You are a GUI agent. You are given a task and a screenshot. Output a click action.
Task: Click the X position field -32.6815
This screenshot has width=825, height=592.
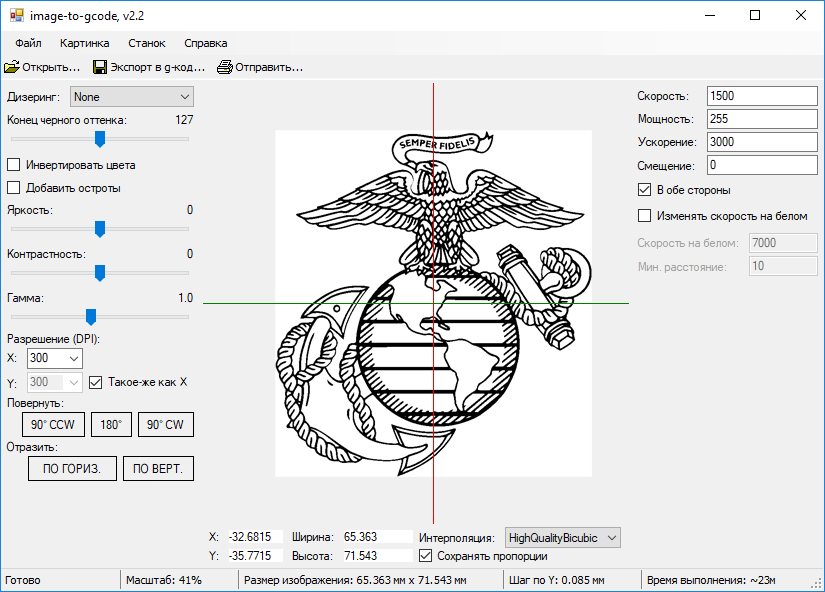point(256,537)
